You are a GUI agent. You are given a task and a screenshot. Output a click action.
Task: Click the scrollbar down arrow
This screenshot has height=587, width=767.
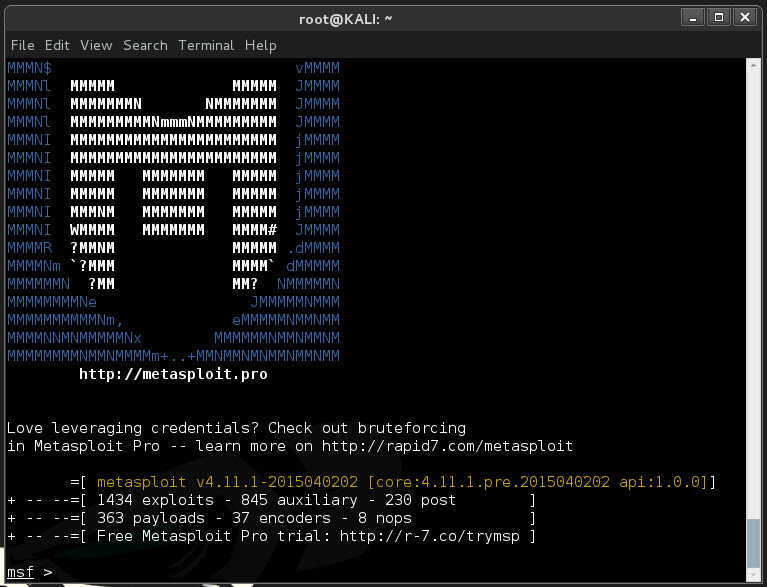pos(753,575)
